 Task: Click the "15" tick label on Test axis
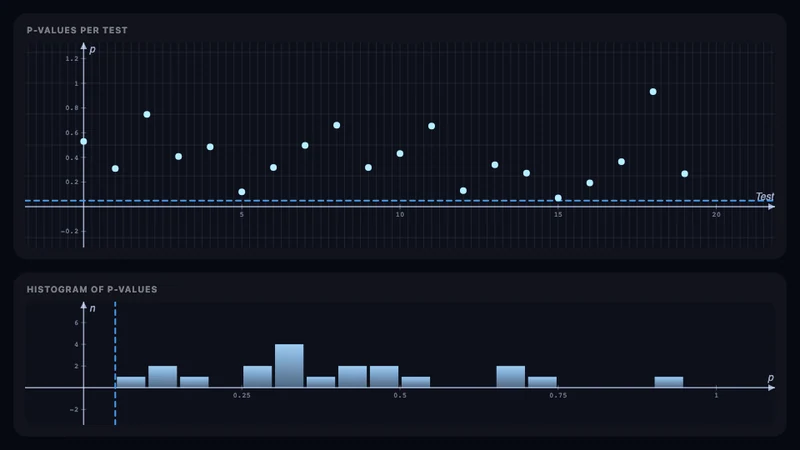[x=558, y=215]
